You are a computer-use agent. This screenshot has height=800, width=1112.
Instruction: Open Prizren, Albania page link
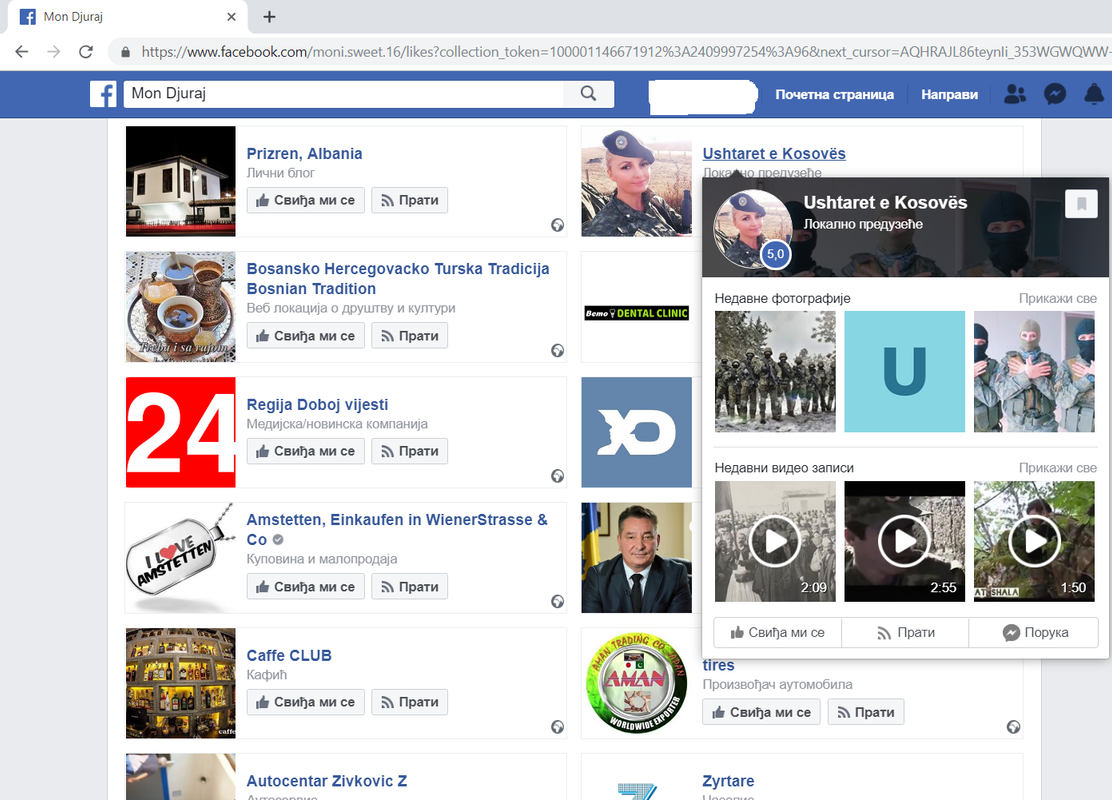click(304, 154)
